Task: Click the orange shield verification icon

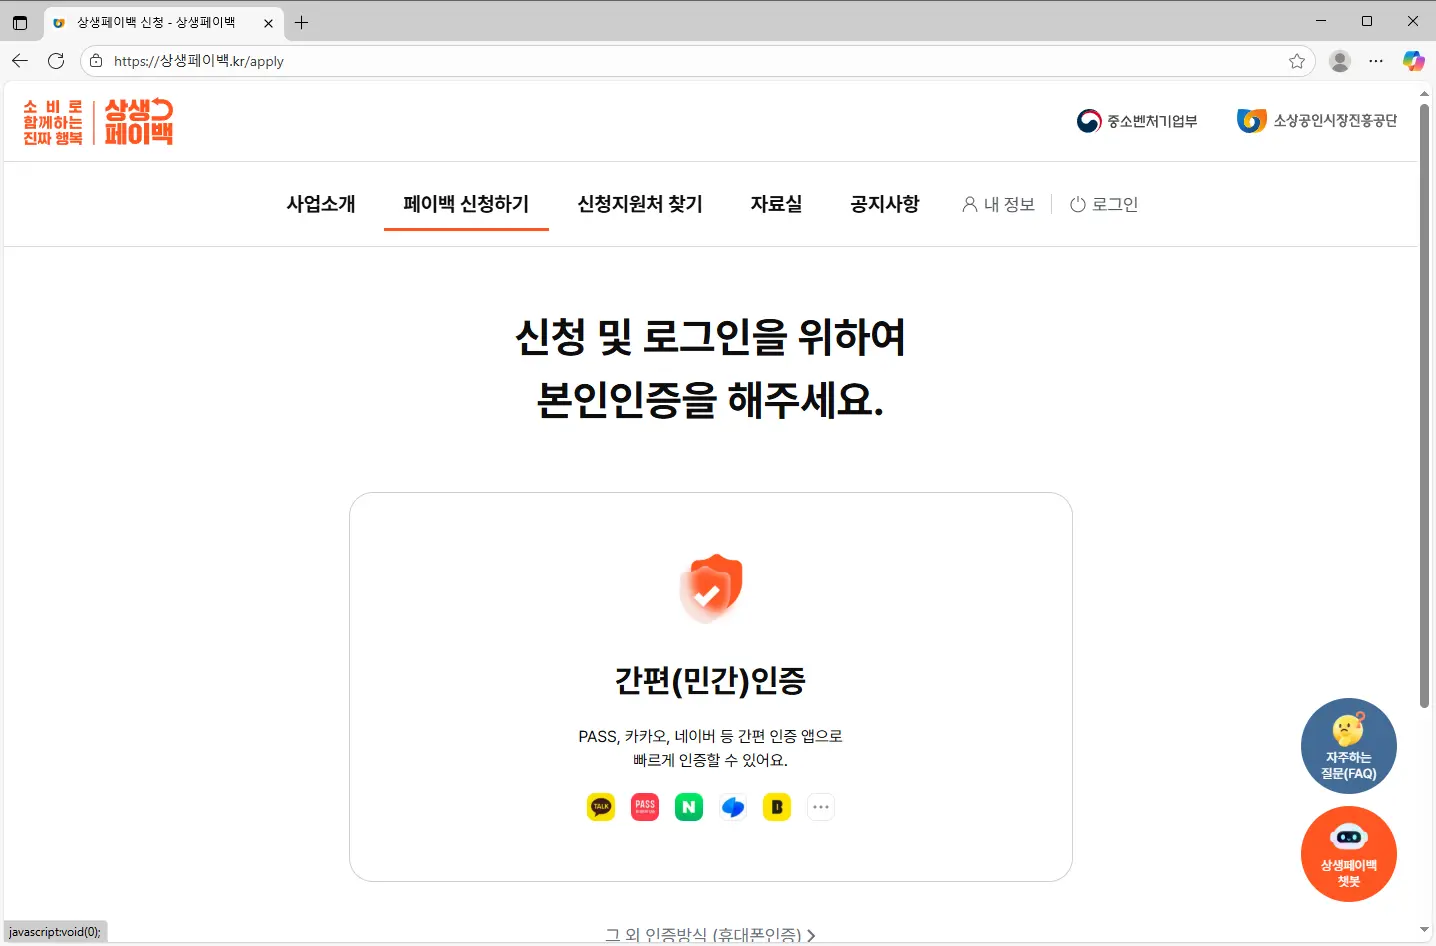Action: [x=710, y=588]
